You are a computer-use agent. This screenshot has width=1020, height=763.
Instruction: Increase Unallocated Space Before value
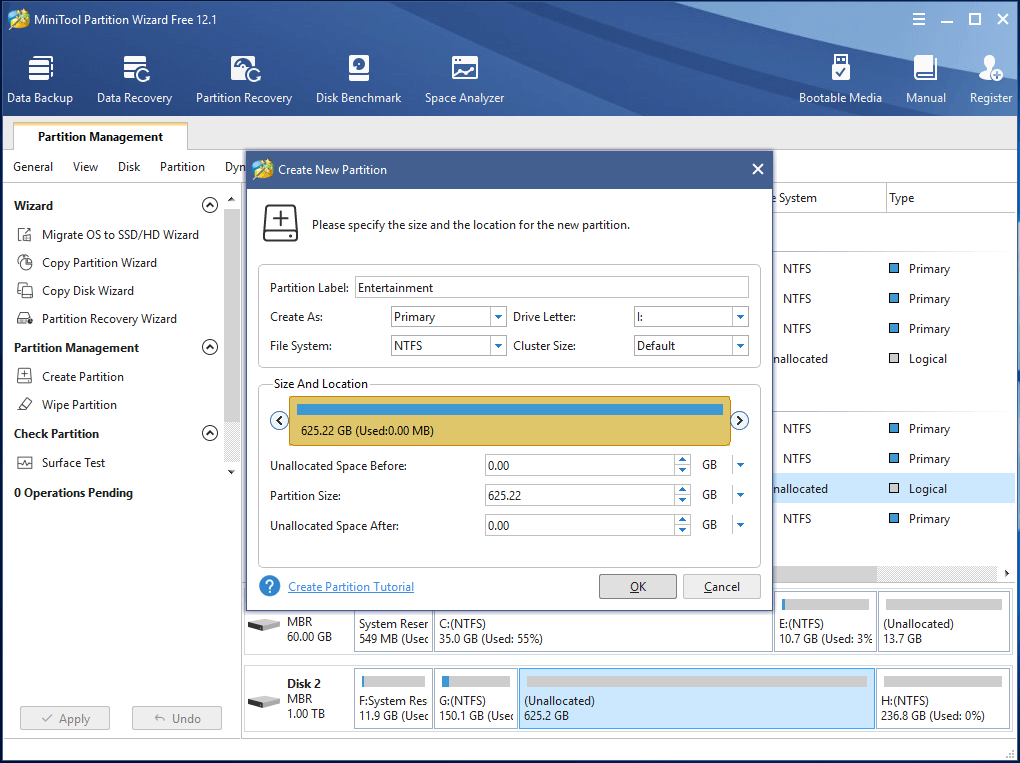coord(682,460)
